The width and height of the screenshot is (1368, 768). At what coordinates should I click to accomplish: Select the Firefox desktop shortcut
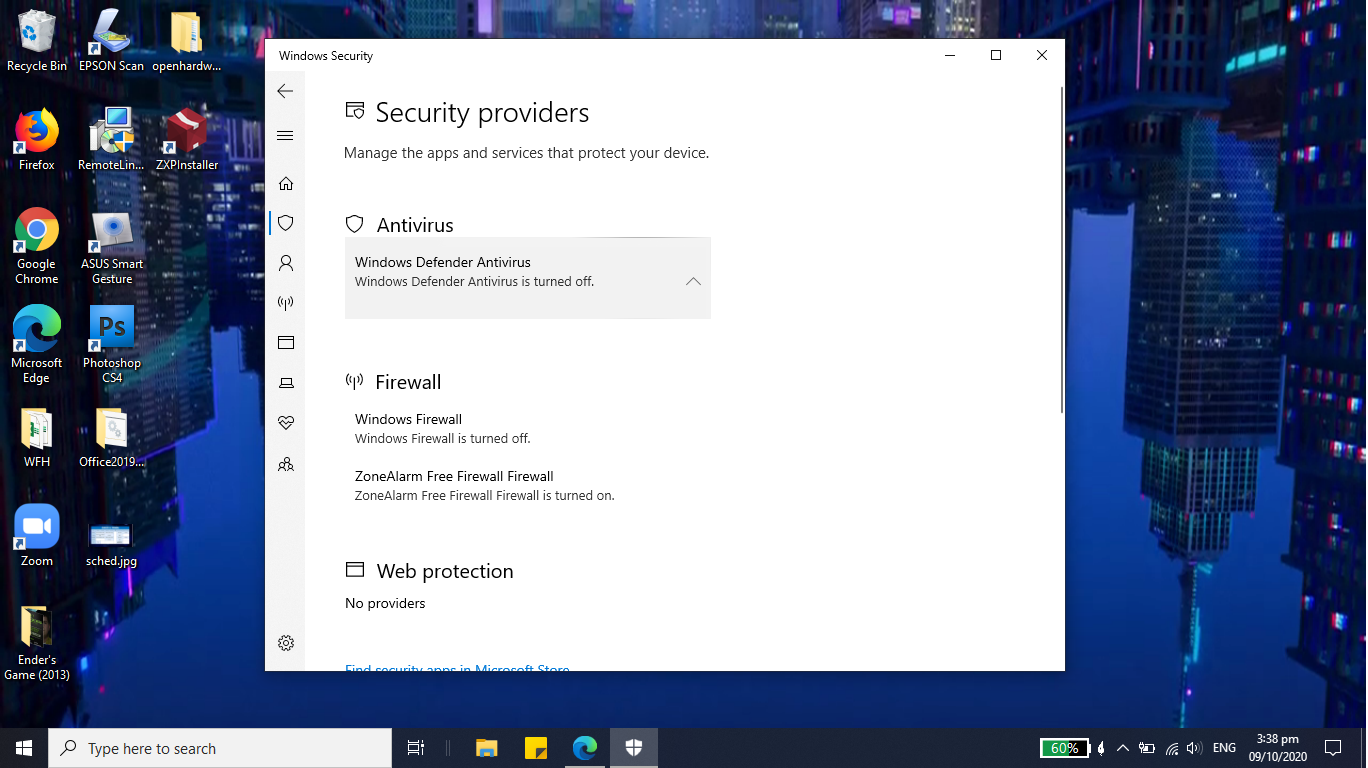pos(37,140)
